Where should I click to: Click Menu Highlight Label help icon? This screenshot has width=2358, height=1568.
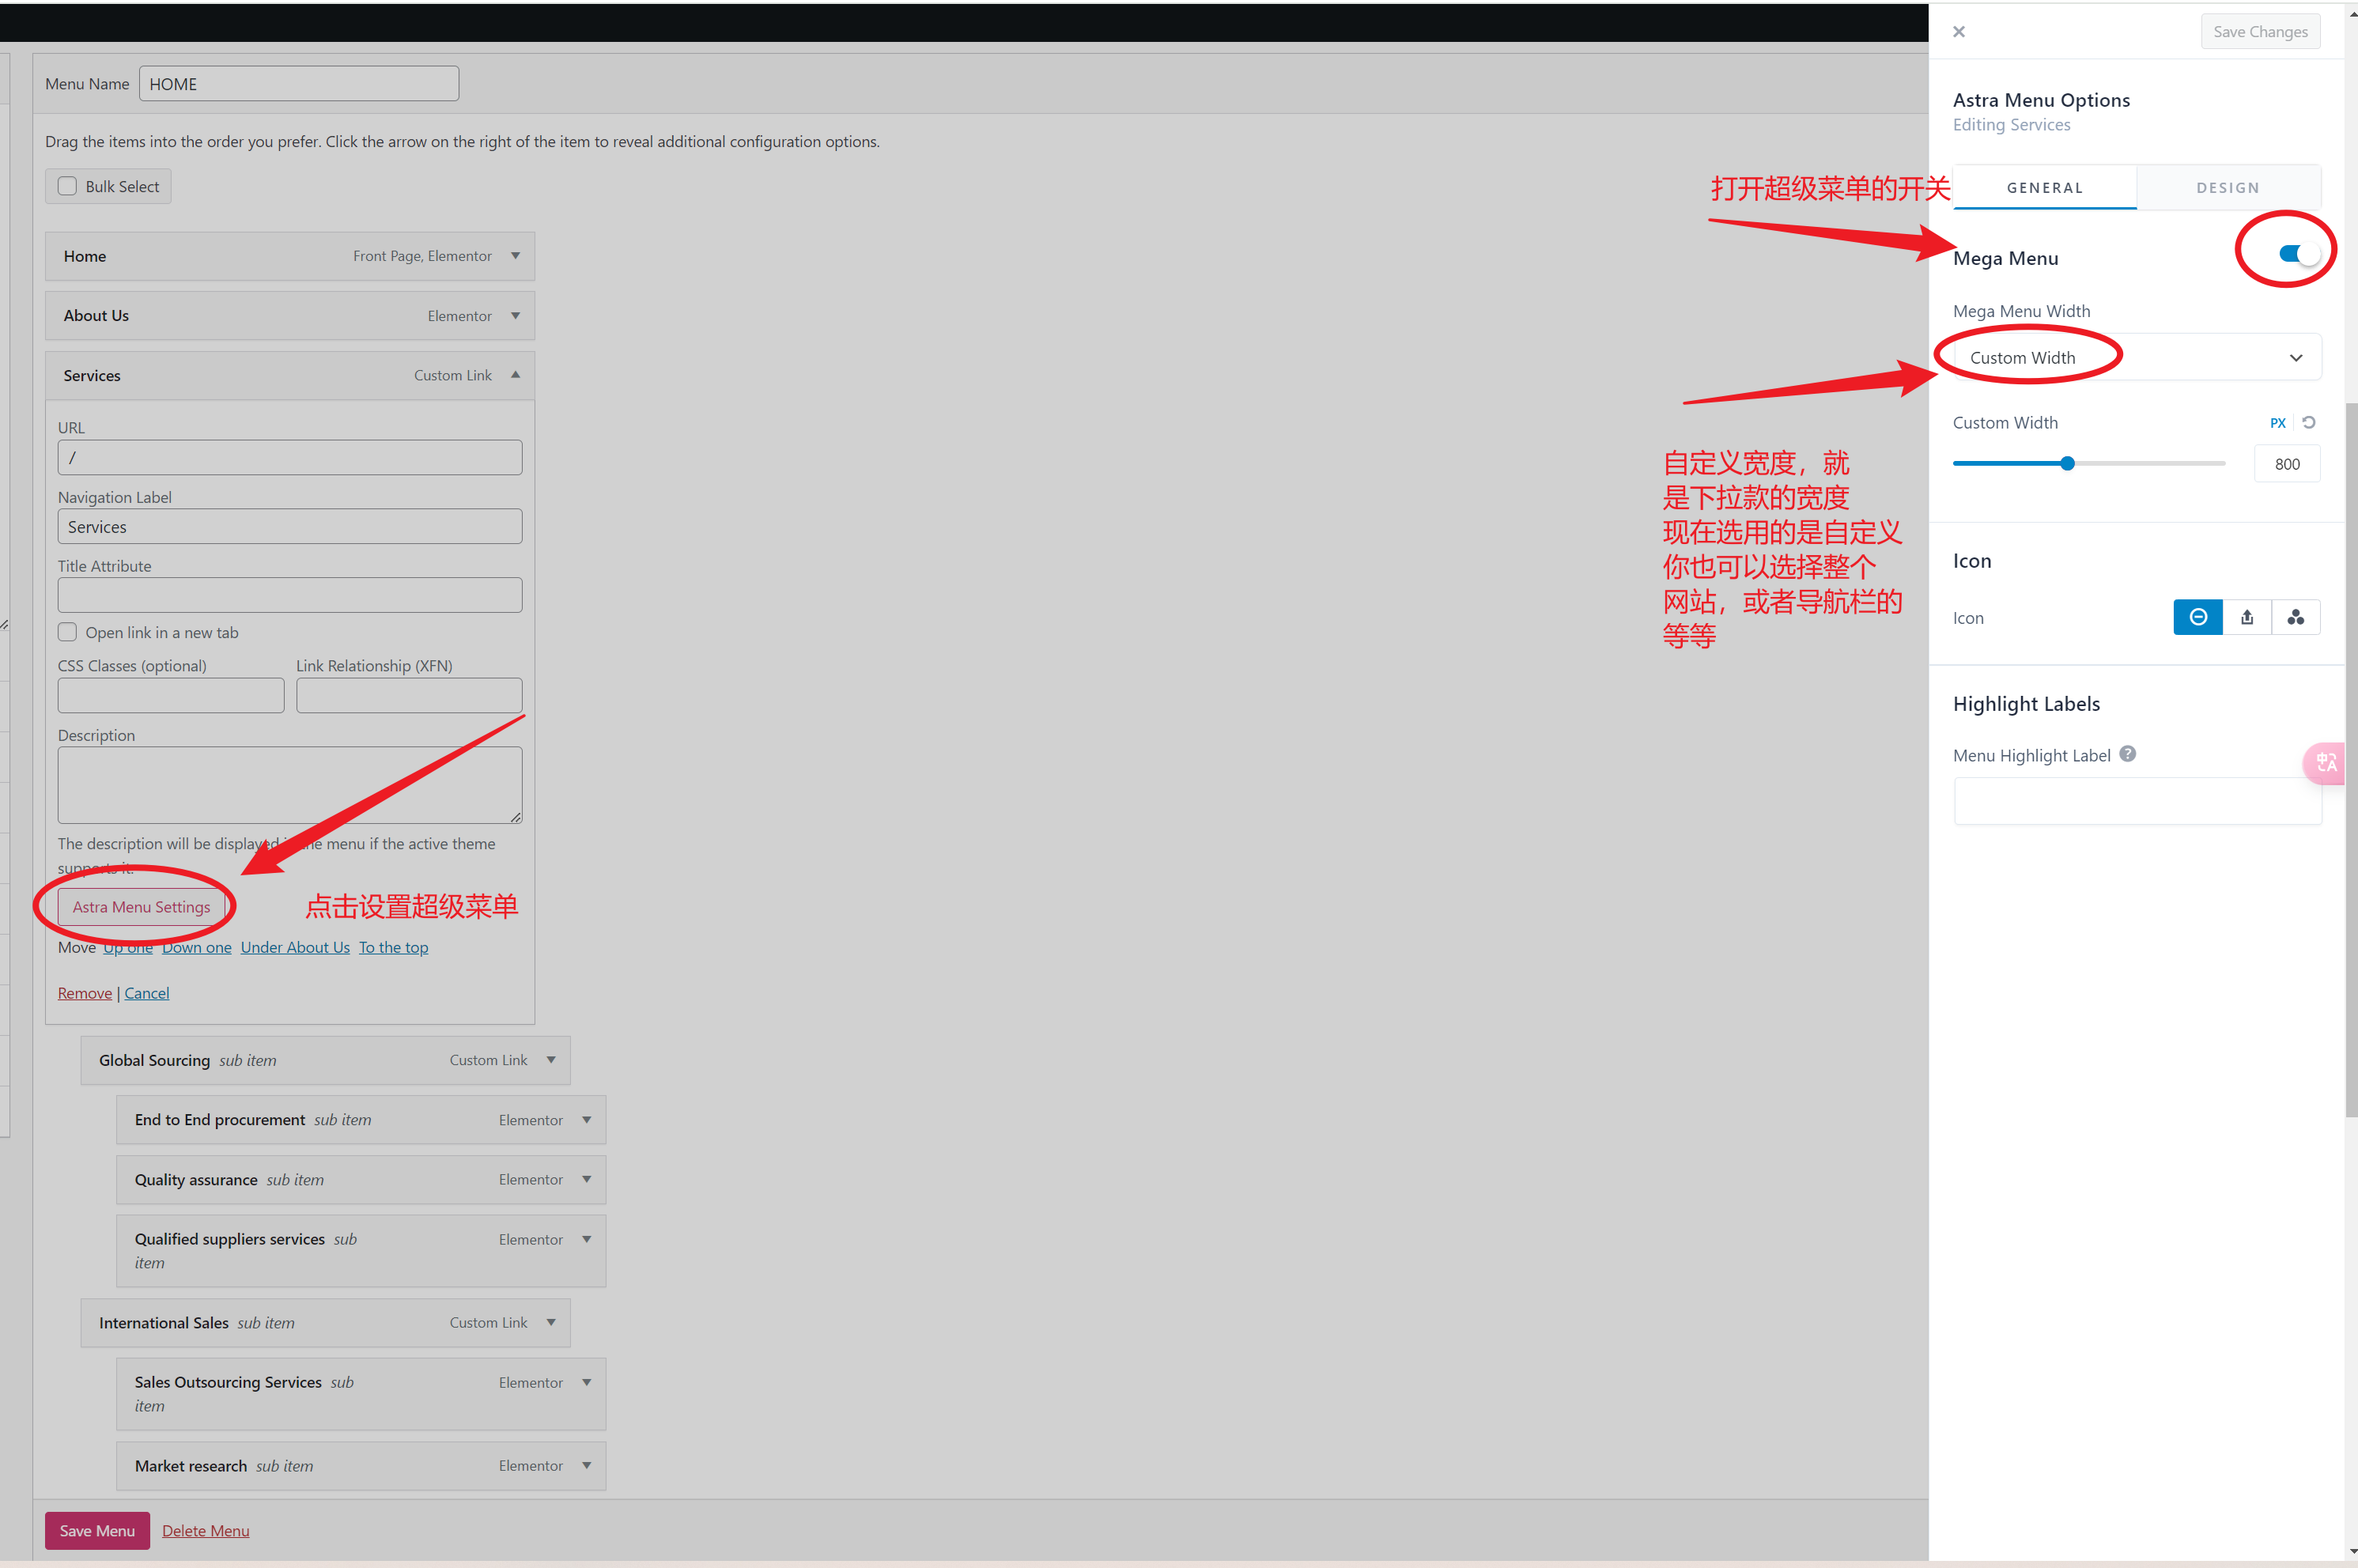tap(2127, 754)
